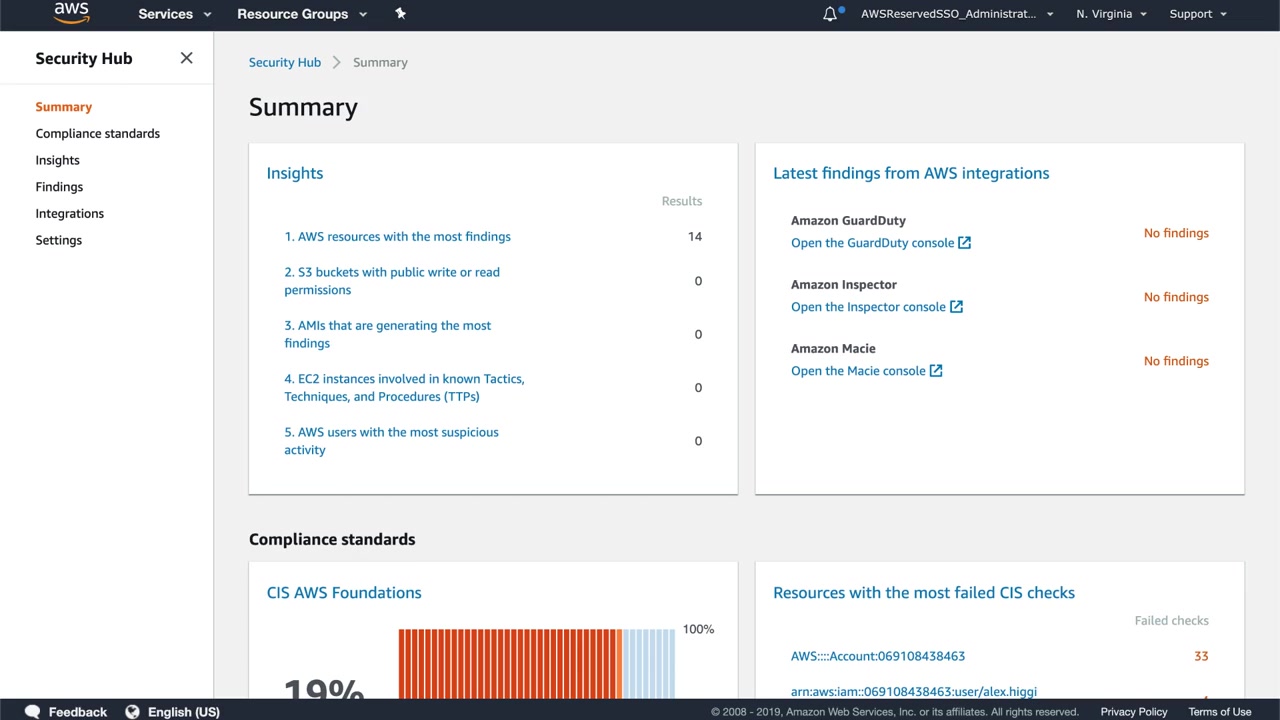Open the AWS Account 069108438463 resource
This screenshot has width=1280, height=720.
point(877,656)
